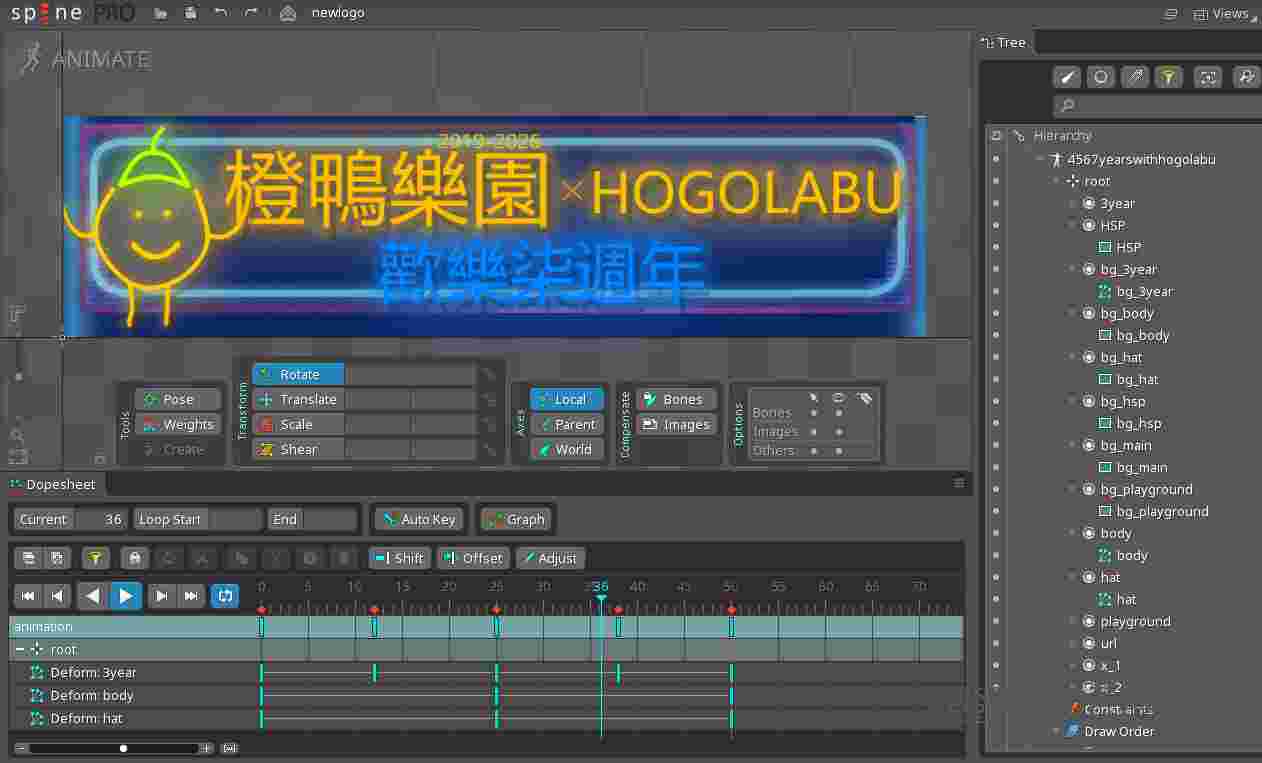
Task: Collapse the root row in the dopesheet
Action: tap(19, 649)
